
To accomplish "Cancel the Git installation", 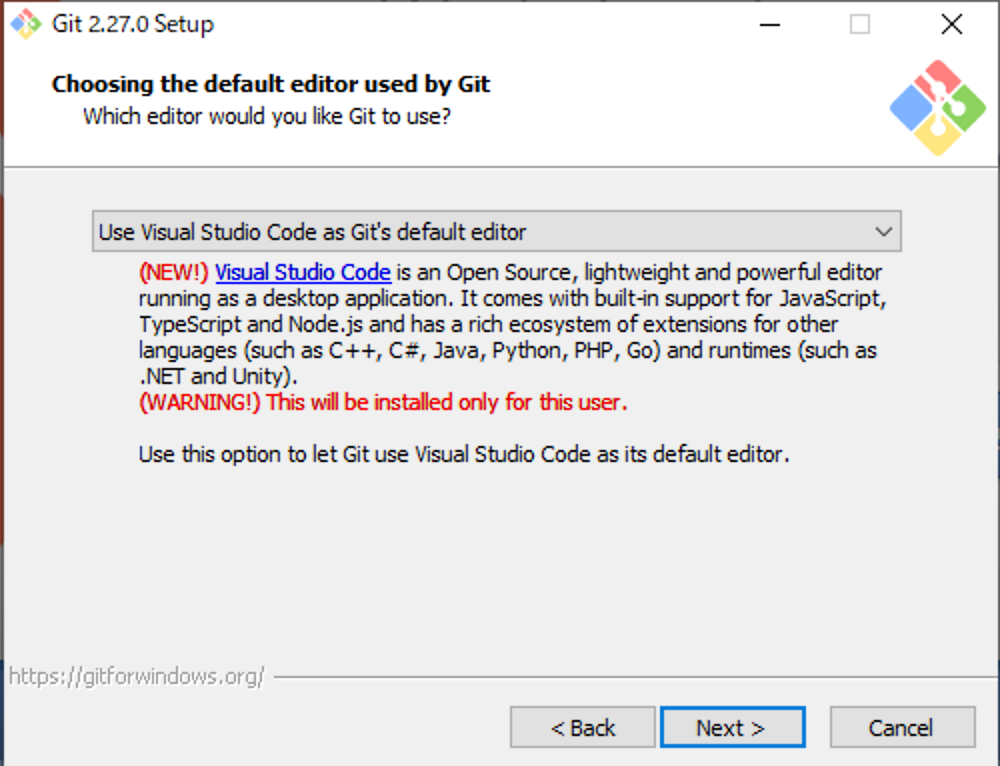I will [x=902, y=728].
